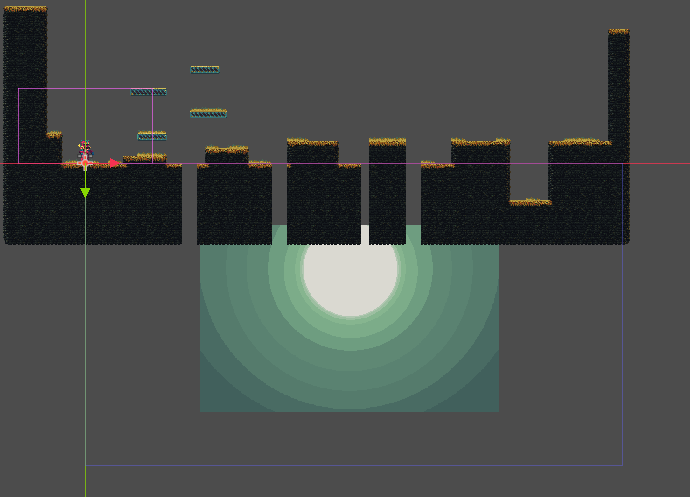The width and height of the screenshot is (690, 497).
Task: Click the red X-axis gizmo arrow
Action: [114, 163]
